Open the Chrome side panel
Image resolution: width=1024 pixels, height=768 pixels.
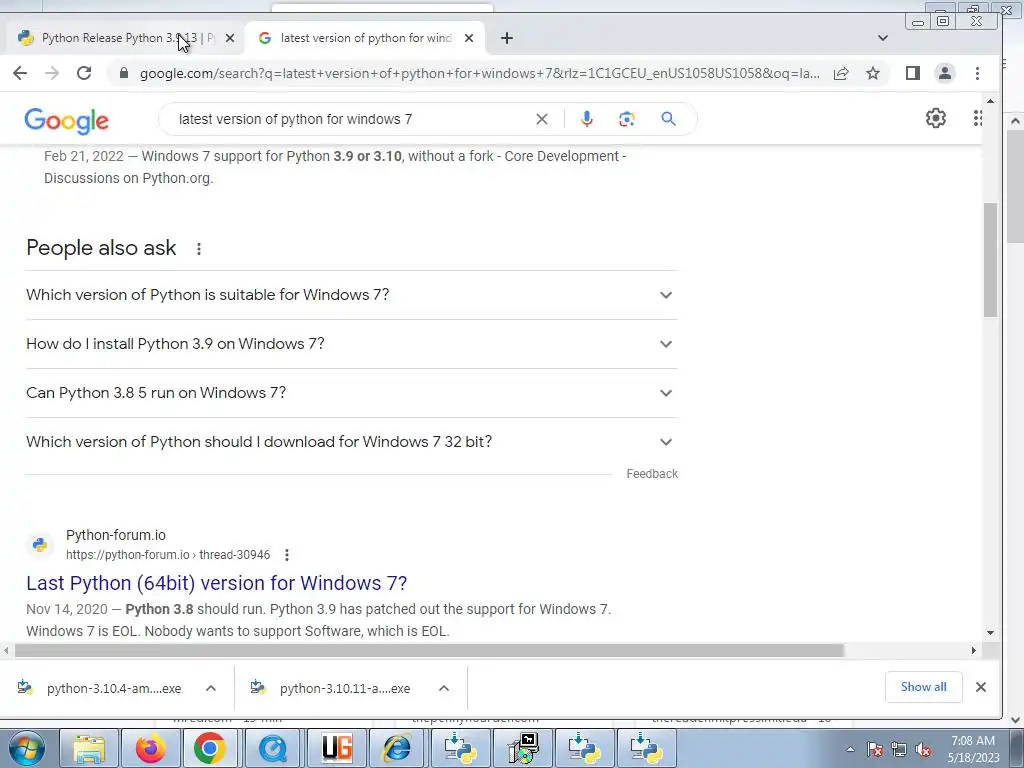913,73
